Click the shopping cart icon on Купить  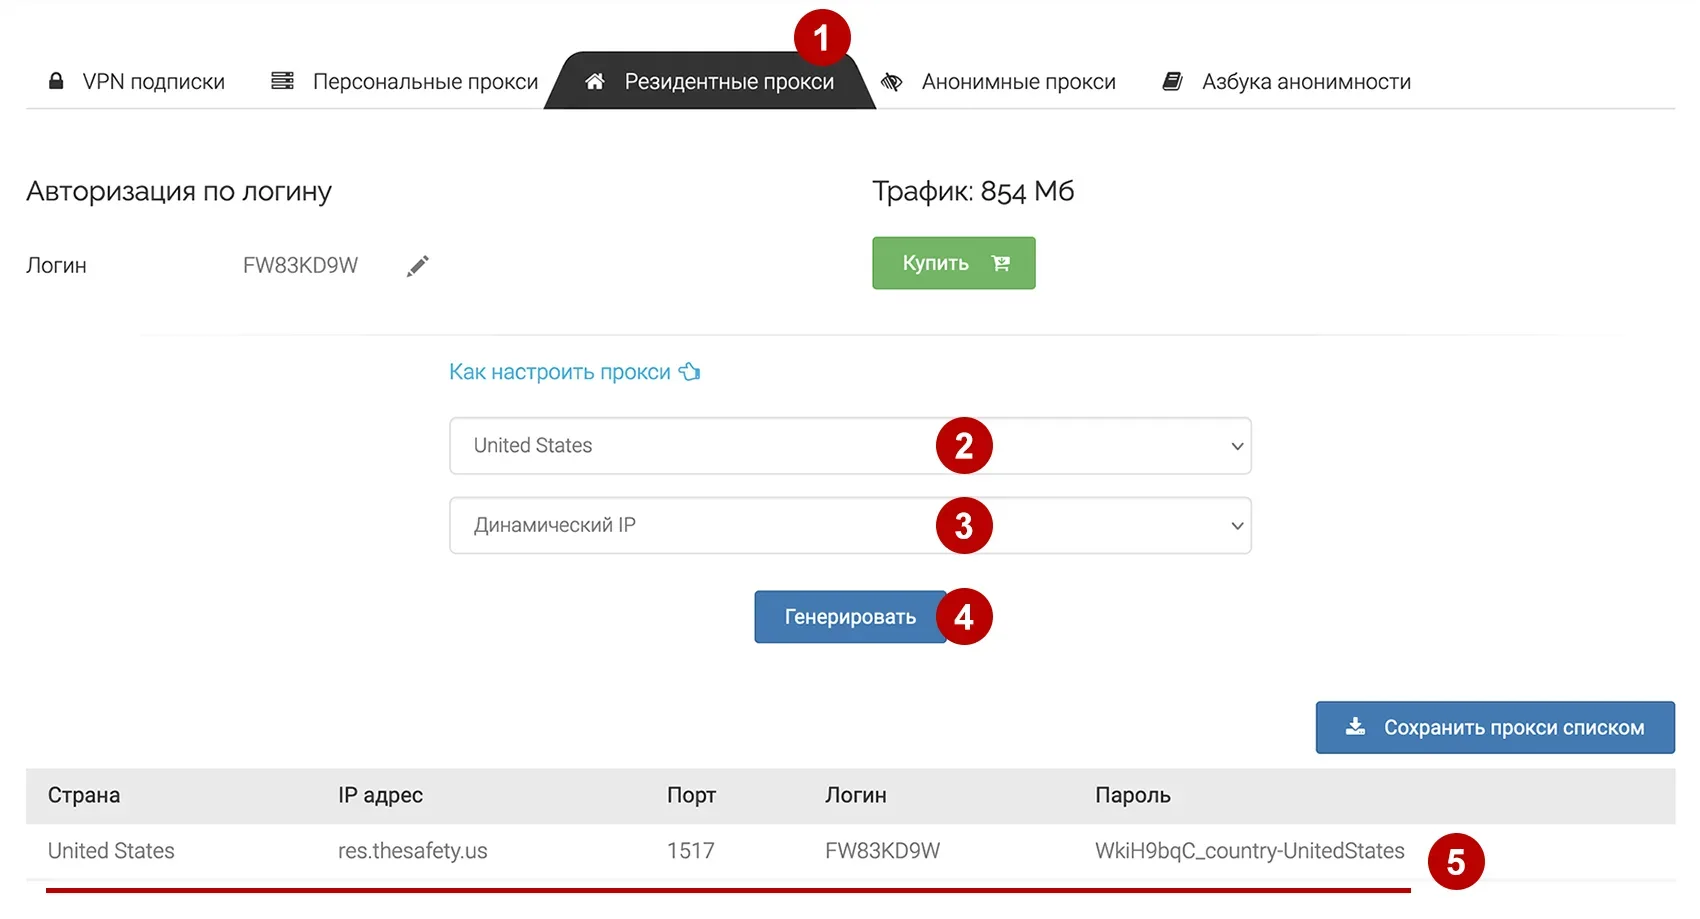click(x=1000, y=263)
